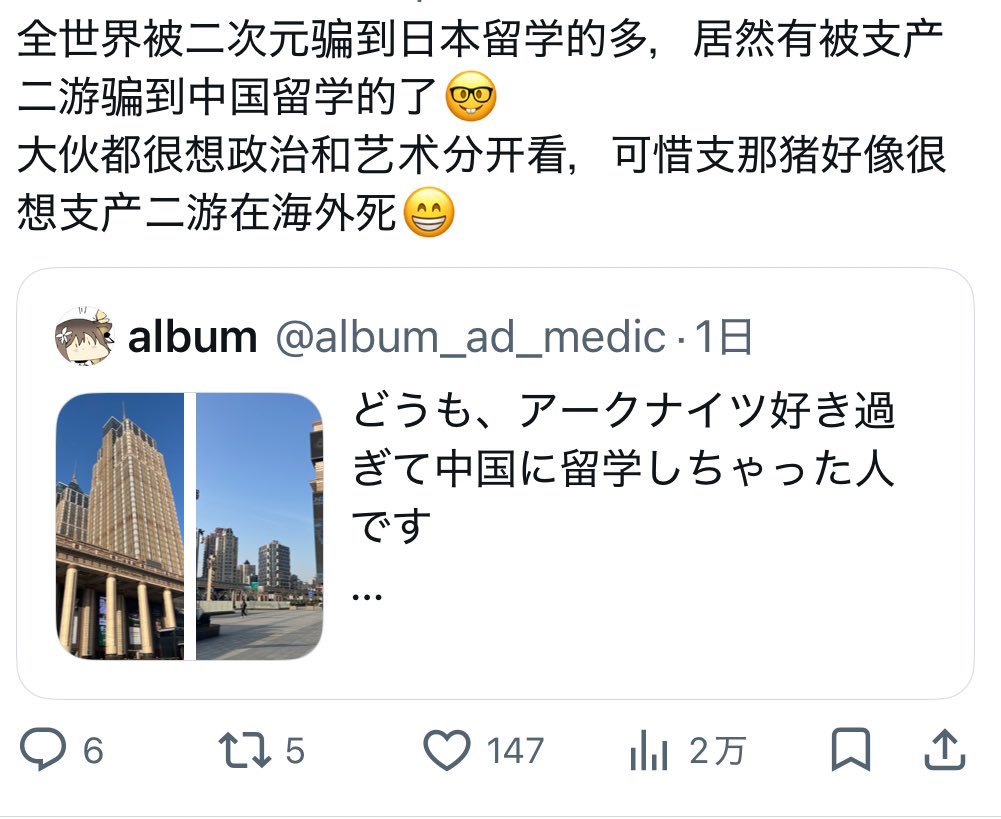Click the 1日 timestamp of quoted tweet
1001x819 pixels.
coord(724,337)
